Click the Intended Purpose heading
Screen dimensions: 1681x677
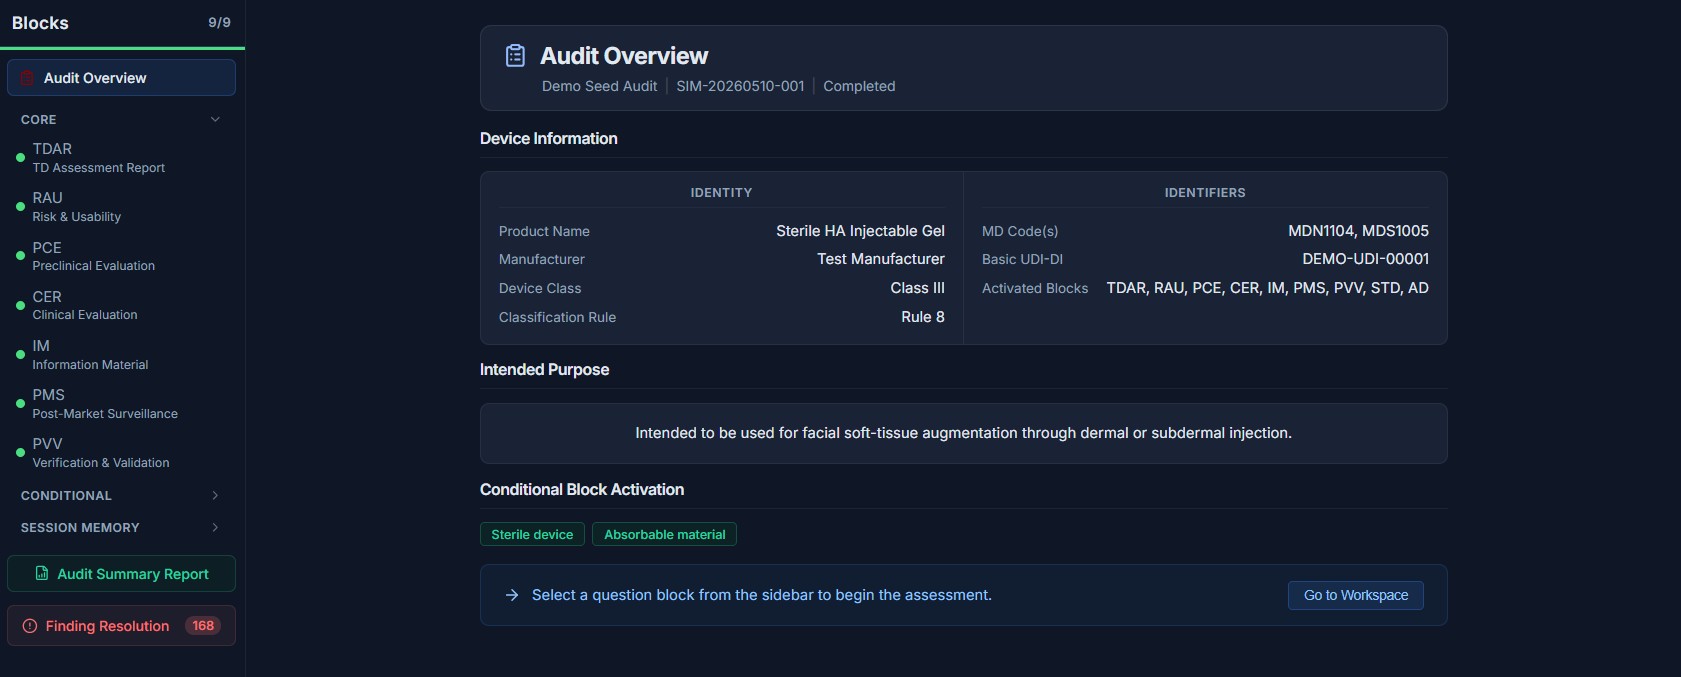[x=544, y=370]
